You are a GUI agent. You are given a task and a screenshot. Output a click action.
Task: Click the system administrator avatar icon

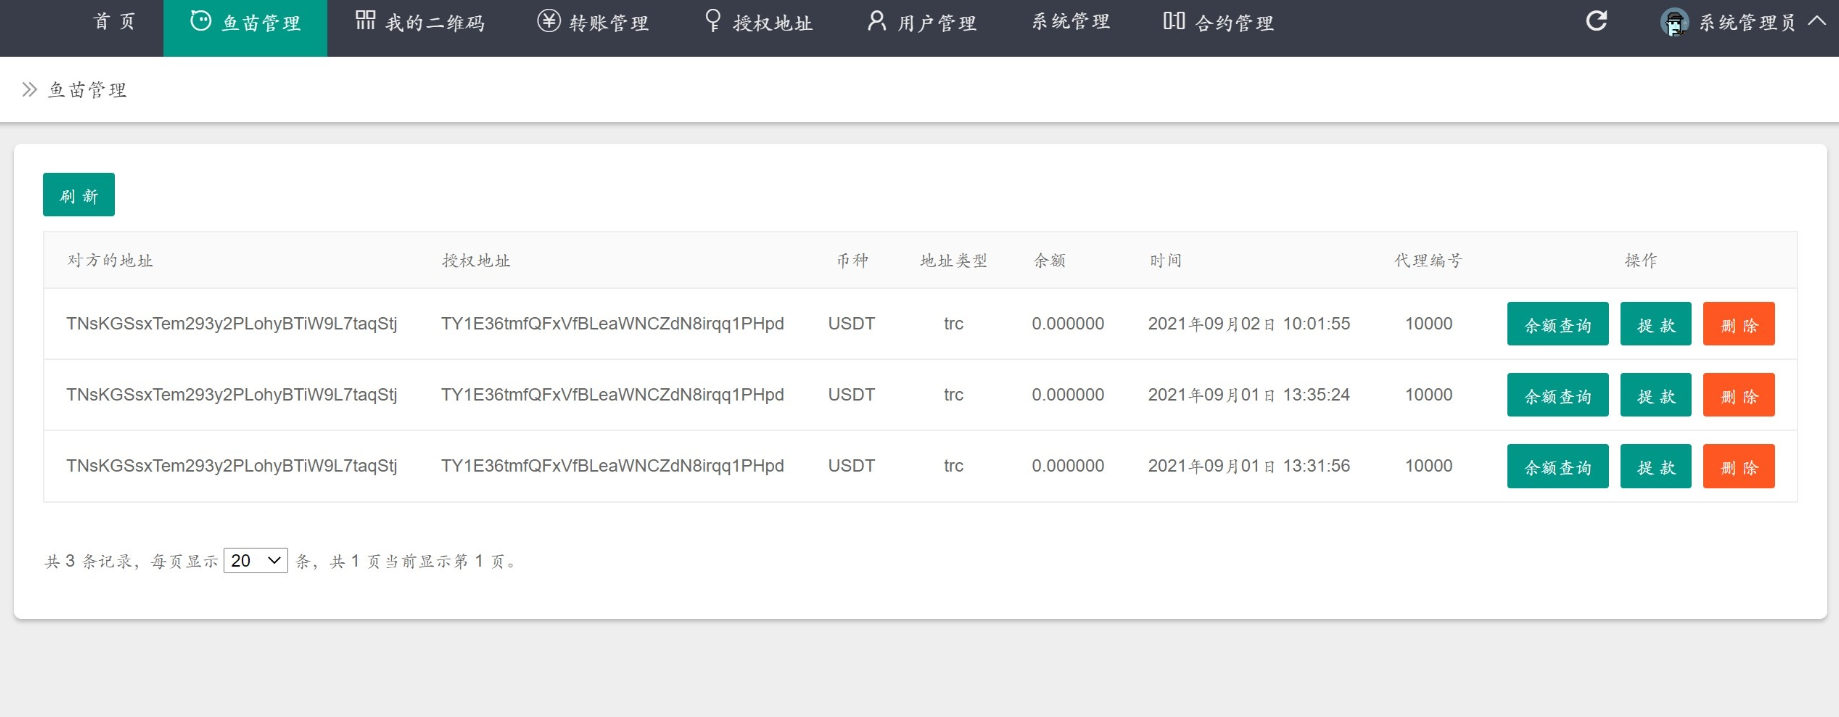(x=1674, y=22)
